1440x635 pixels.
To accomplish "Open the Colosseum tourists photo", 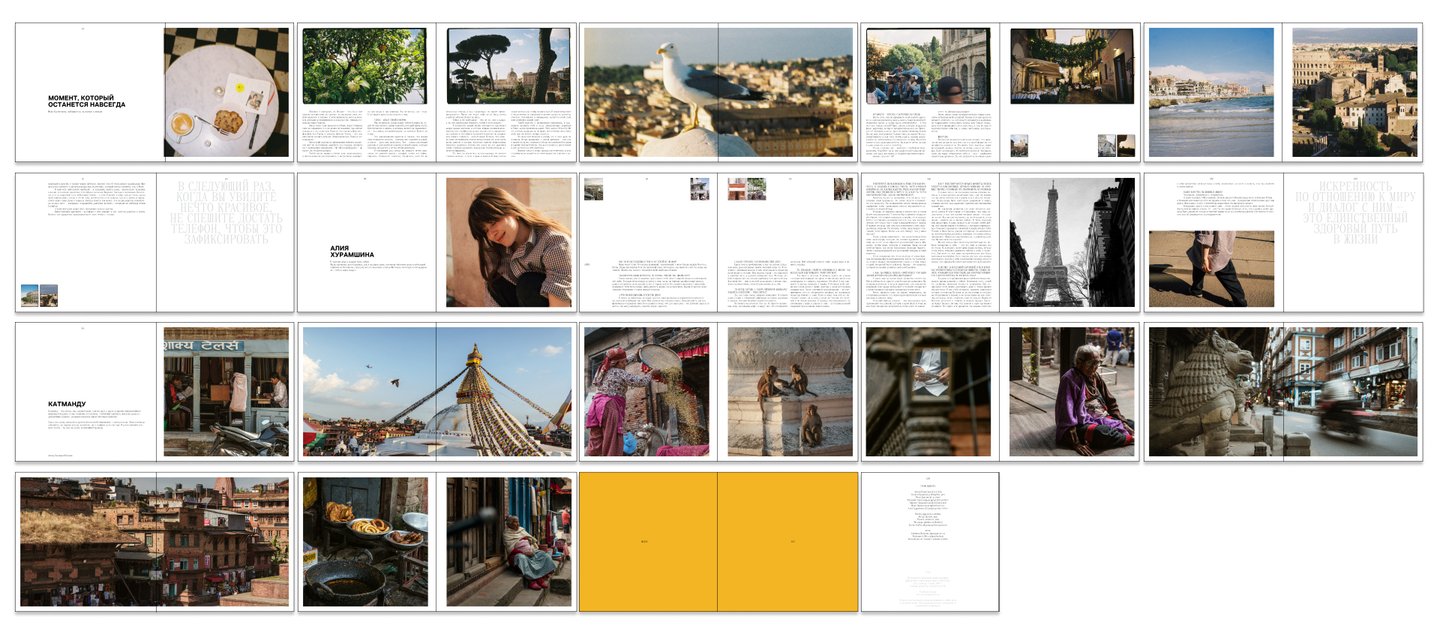I will [927, 66].
